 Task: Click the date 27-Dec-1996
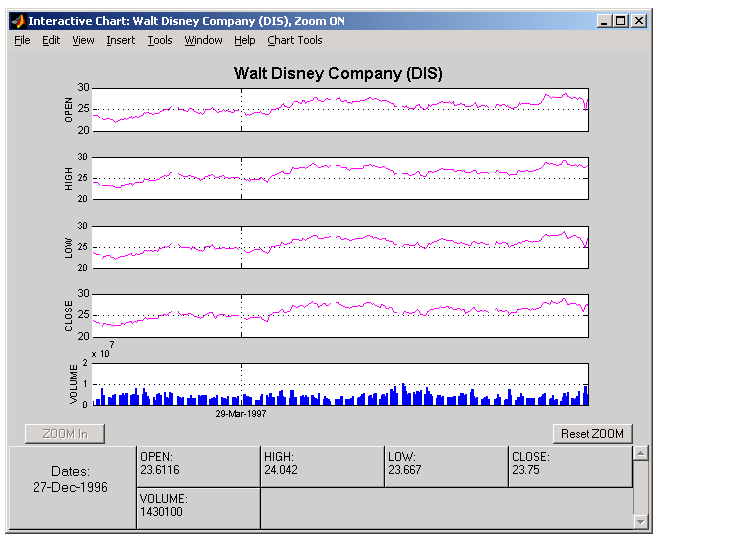(x=70, y=487)
